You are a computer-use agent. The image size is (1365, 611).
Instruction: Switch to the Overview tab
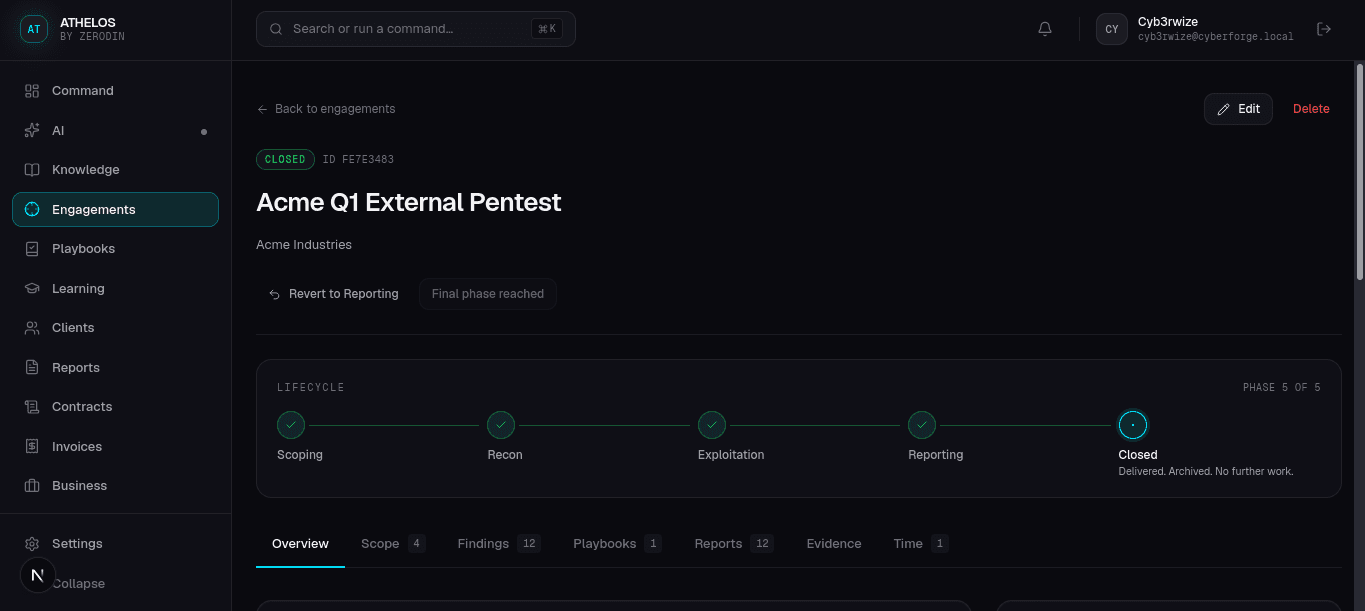click(300, 544)
